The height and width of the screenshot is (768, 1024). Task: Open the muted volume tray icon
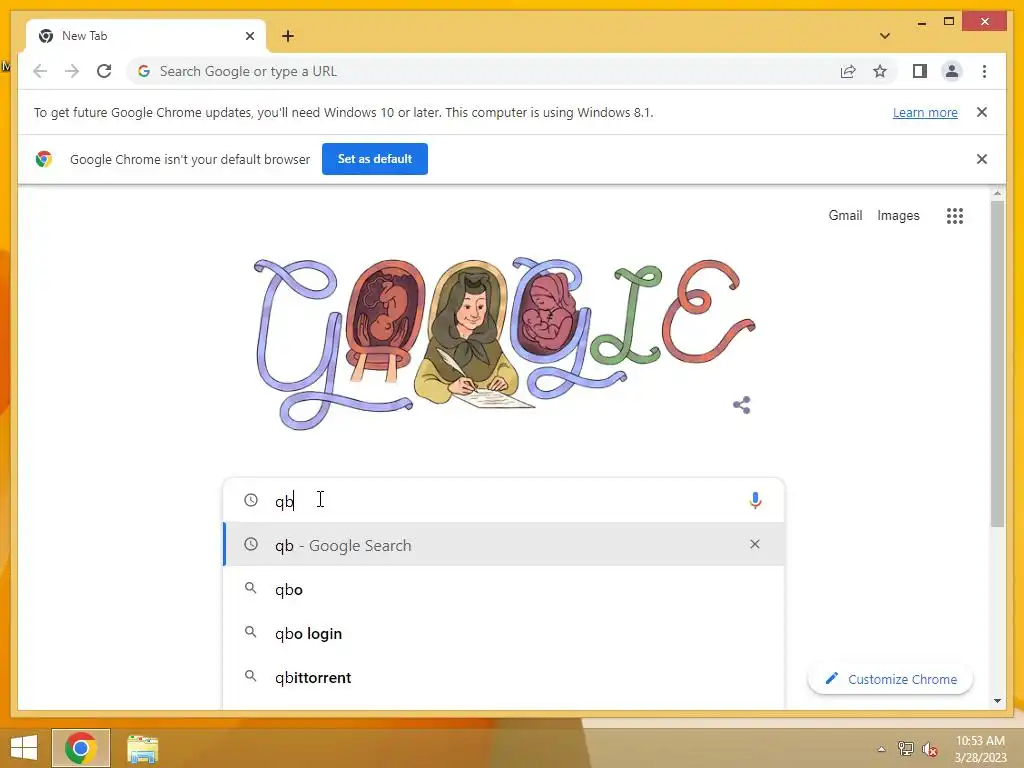click(x=930, y=749)
